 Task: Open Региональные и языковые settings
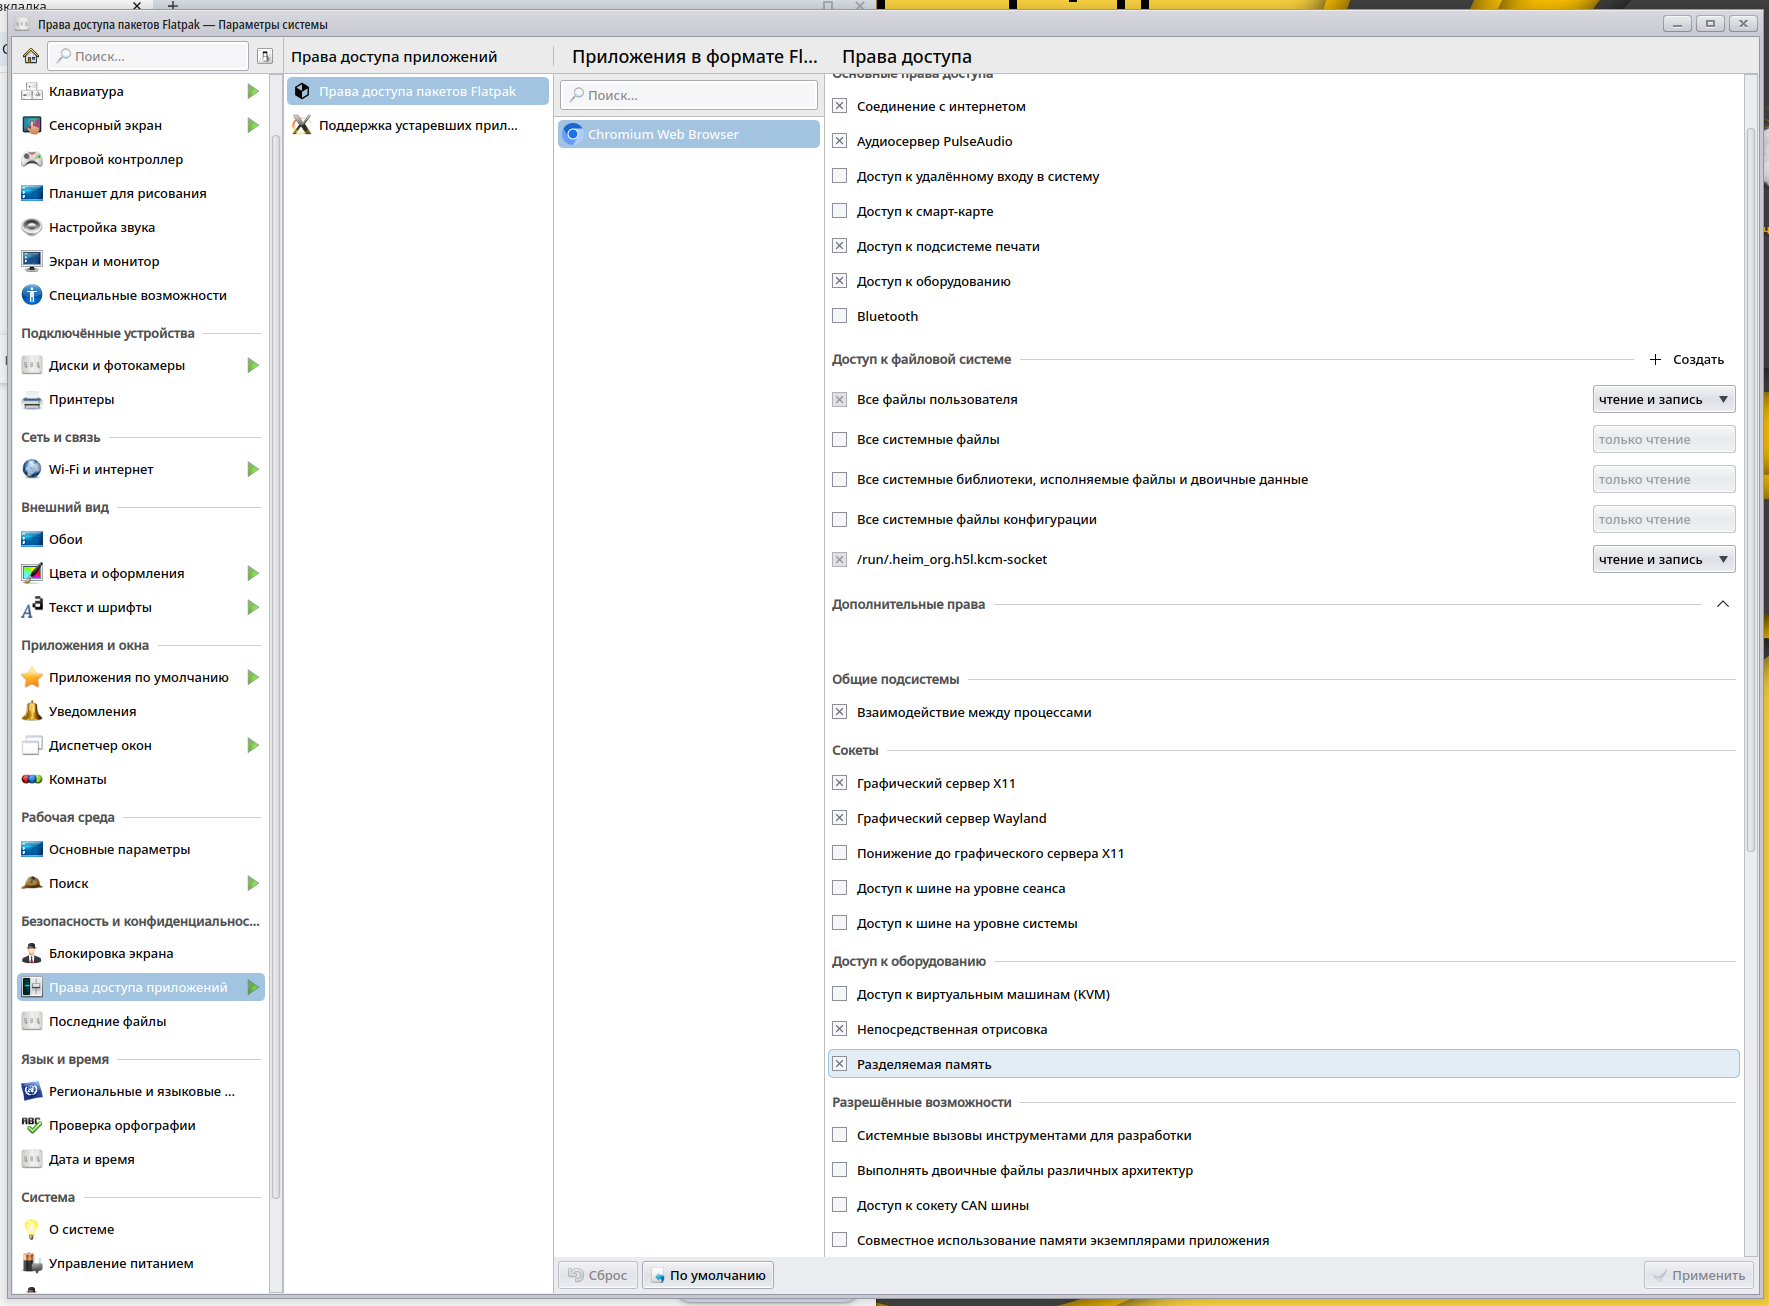click(141, 1091)
